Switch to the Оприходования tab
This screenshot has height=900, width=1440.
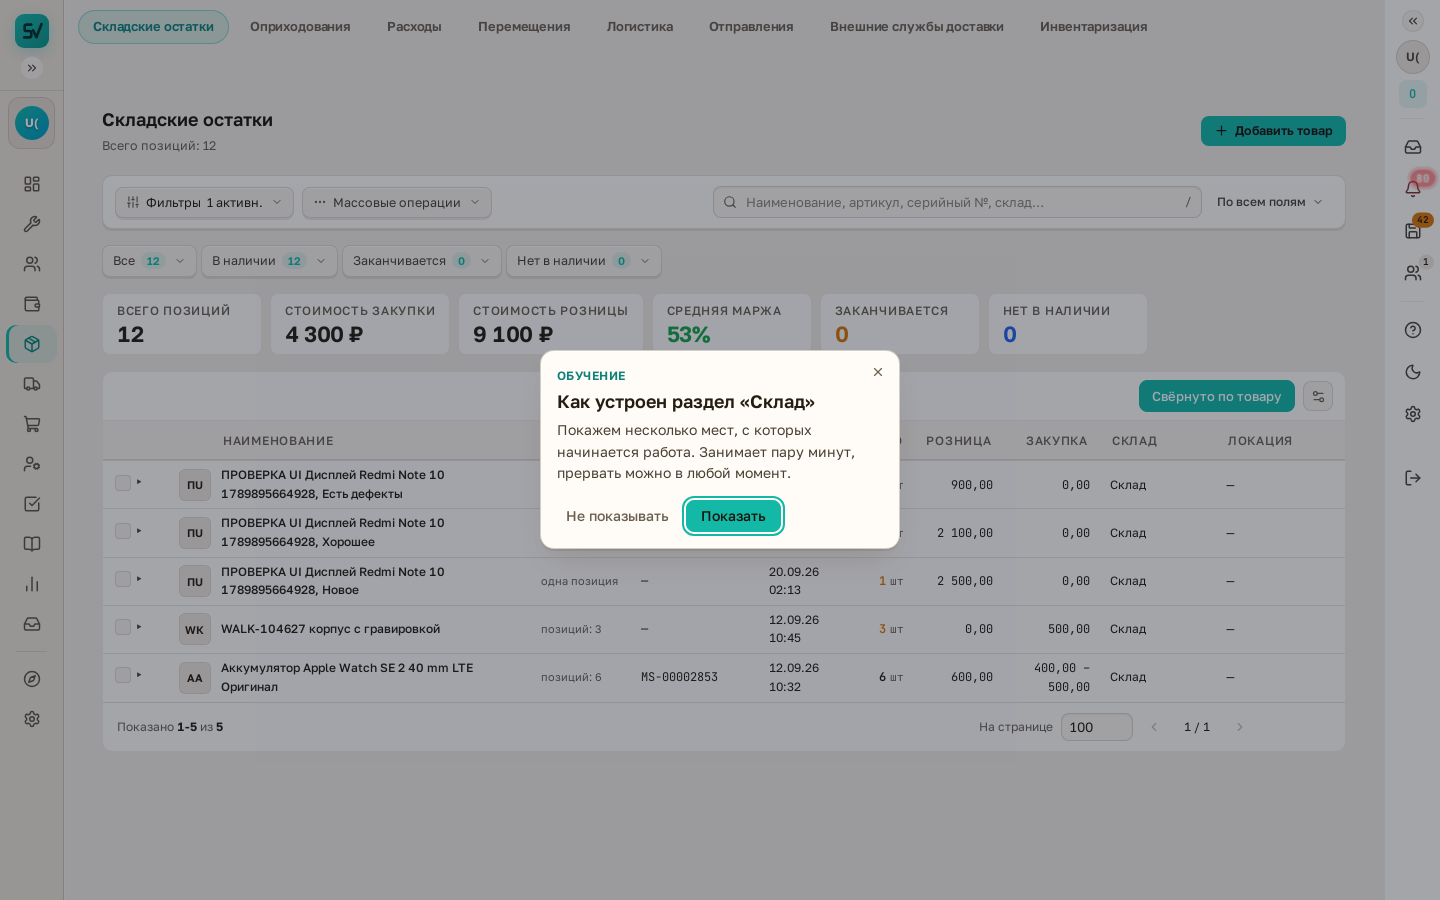click(x=300, y=27)
